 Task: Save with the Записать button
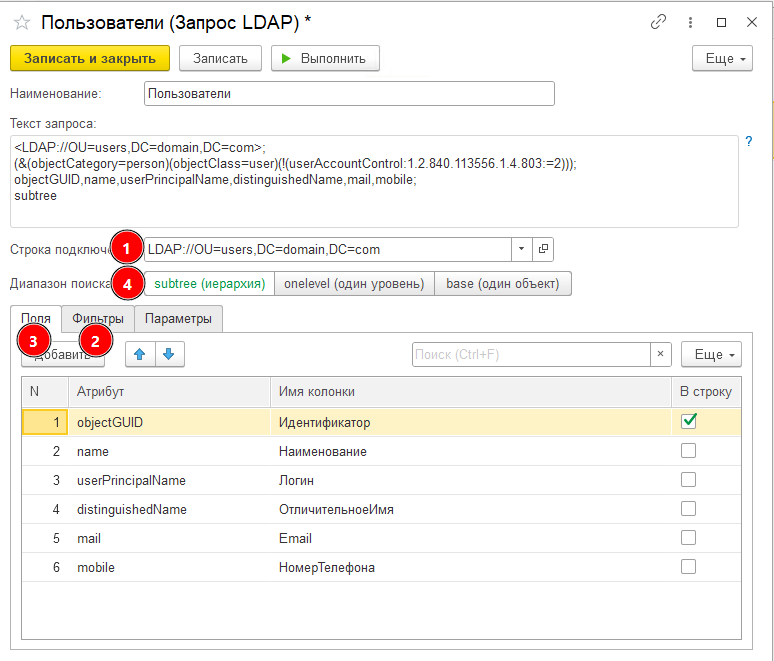coord(220,58)
